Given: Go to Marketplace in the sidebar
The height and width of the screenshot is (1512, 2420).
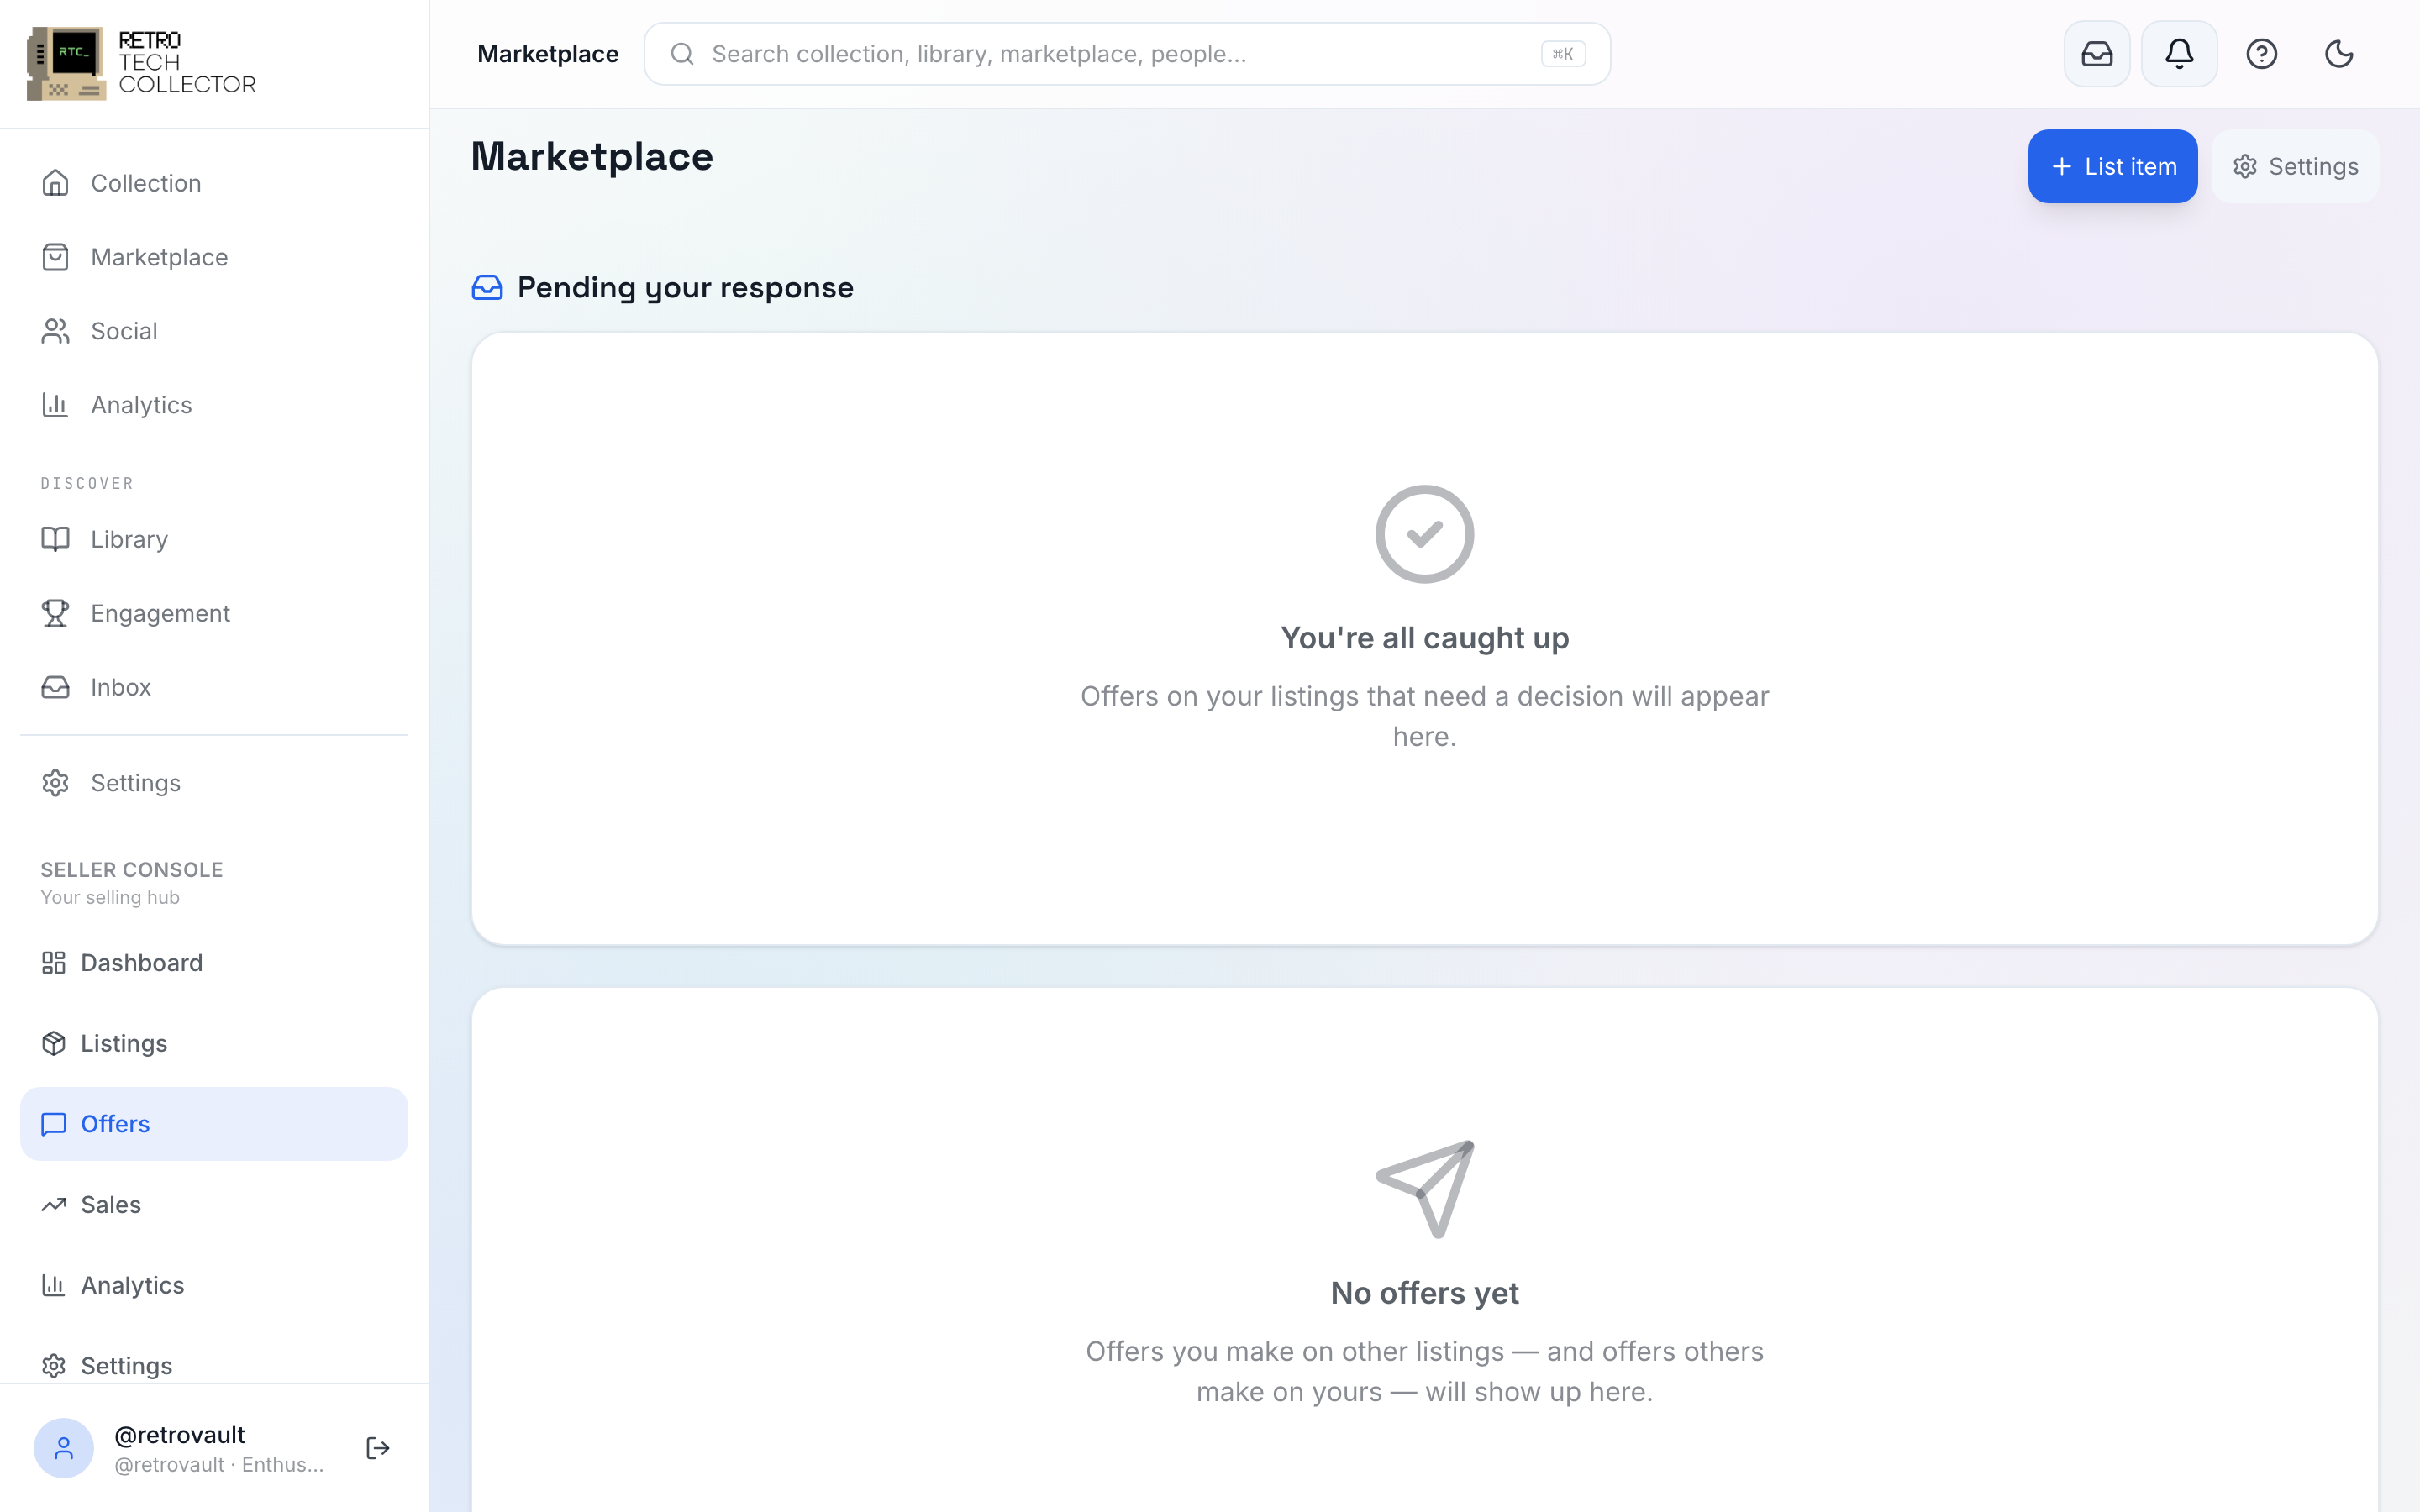Looking at the screenshot, I should click(x=214, y=257).
